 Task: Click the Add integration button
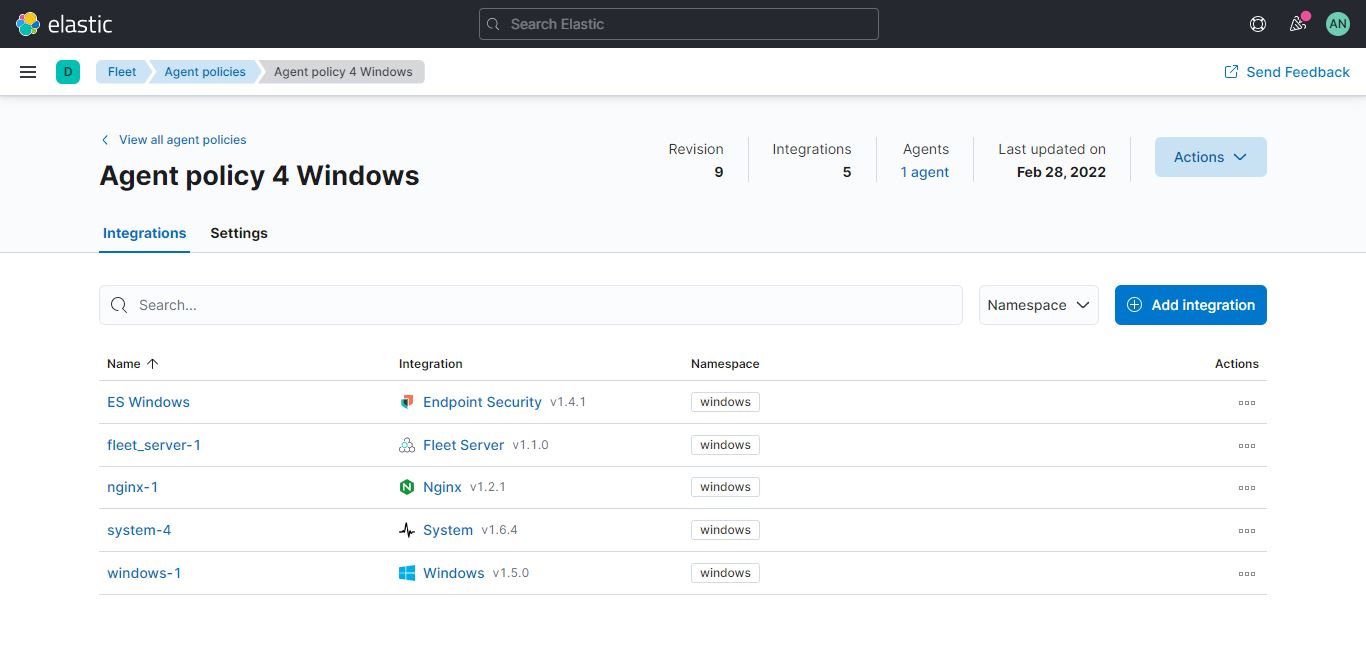tap(1190, 305)
